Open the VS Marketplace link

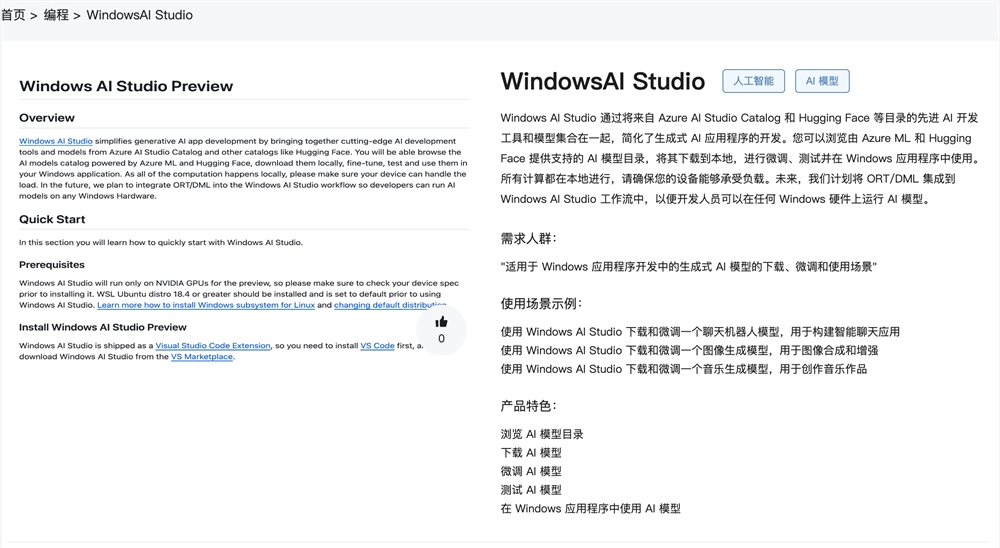(202, 357)
